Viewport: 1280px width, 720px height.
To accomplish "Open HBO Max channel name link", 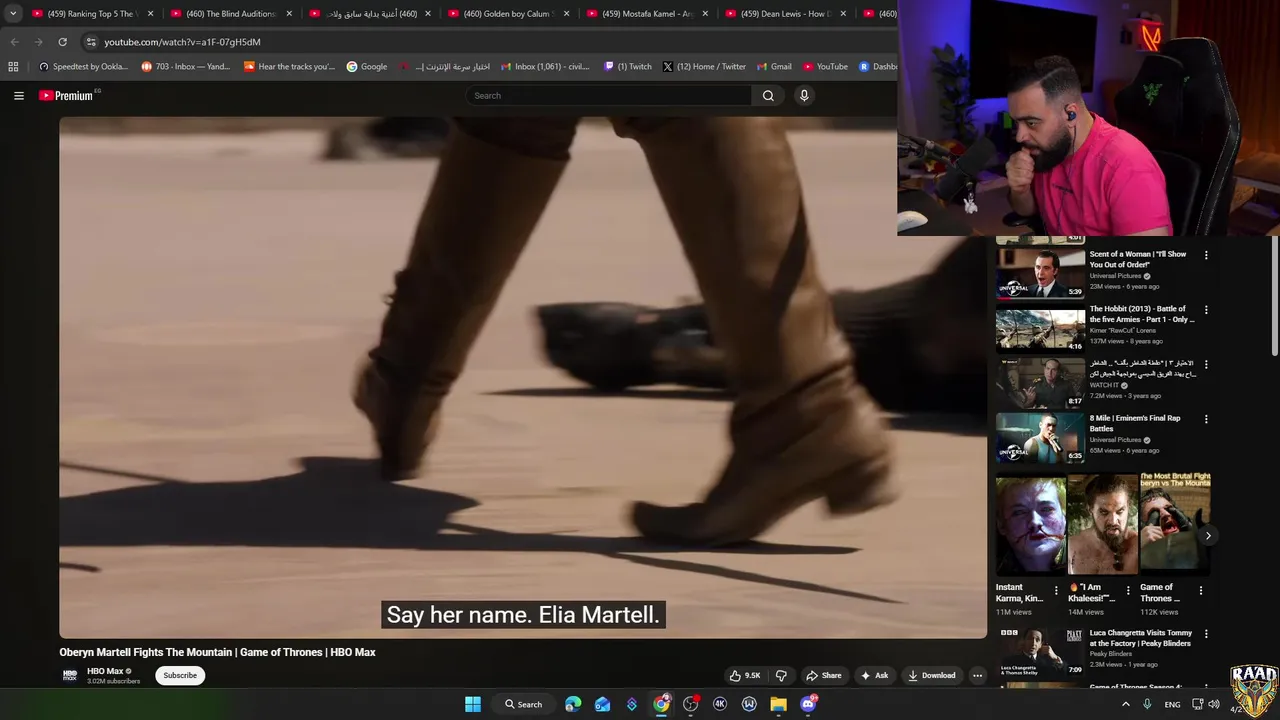I will click(105, 671).
